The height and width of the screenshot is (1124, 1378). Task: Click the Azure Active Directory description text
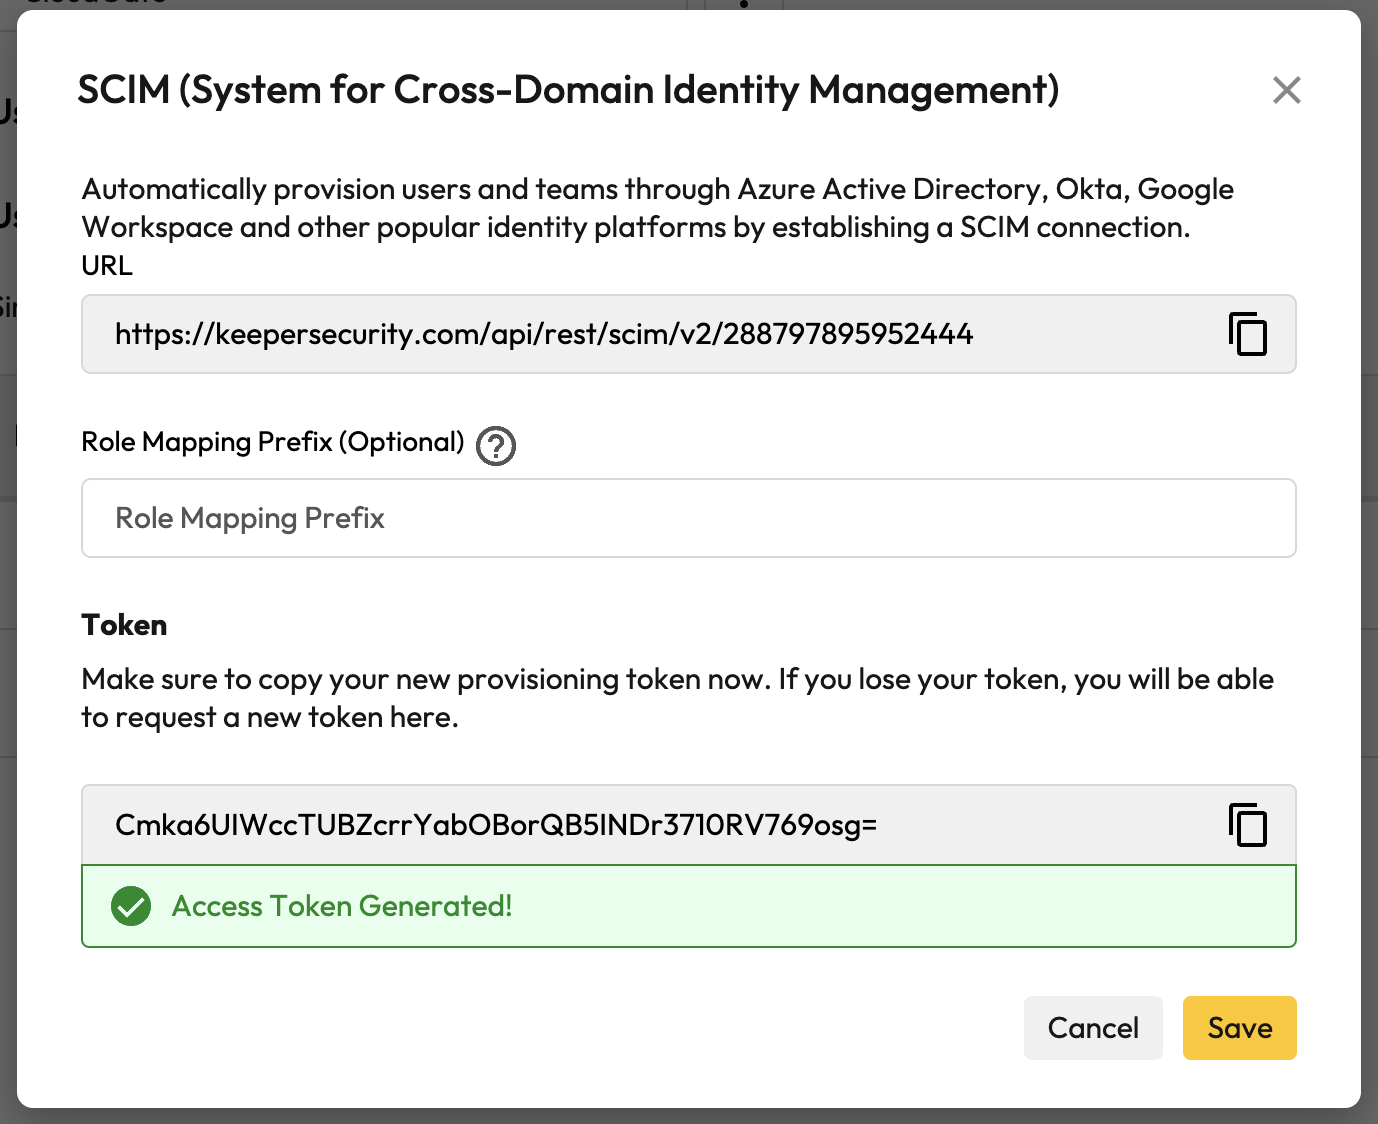(x=657, y=208)
